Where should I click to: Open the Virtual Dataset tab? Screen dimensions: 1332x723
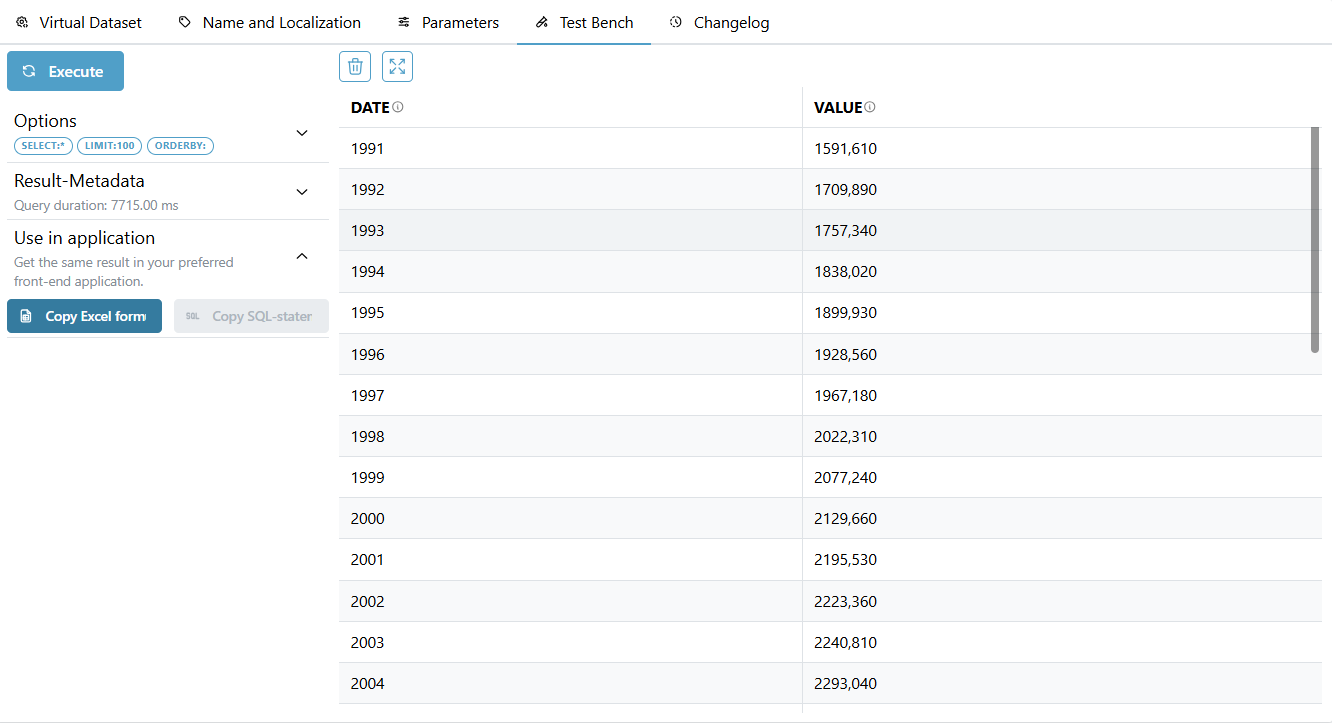click(79, 22)
